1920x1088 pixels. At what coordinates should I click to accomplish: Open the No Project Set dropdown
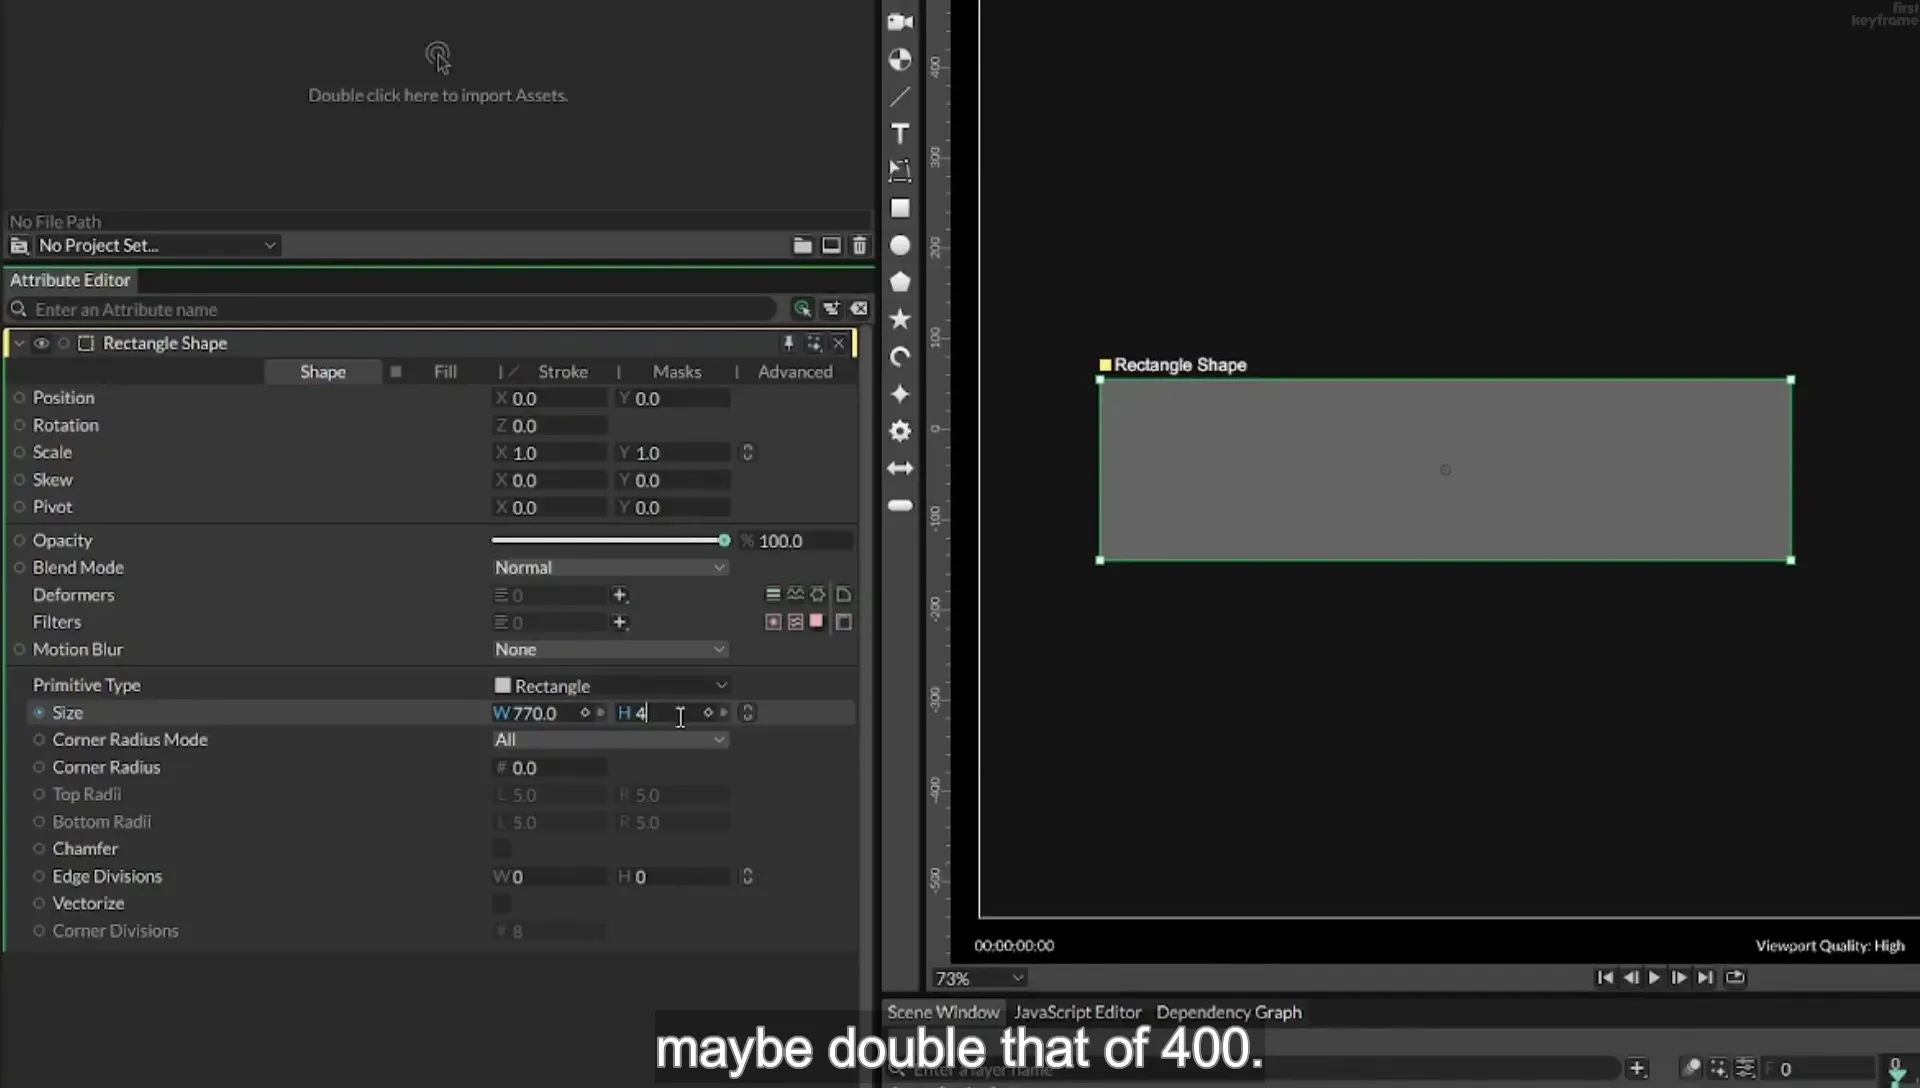(157, 245)
